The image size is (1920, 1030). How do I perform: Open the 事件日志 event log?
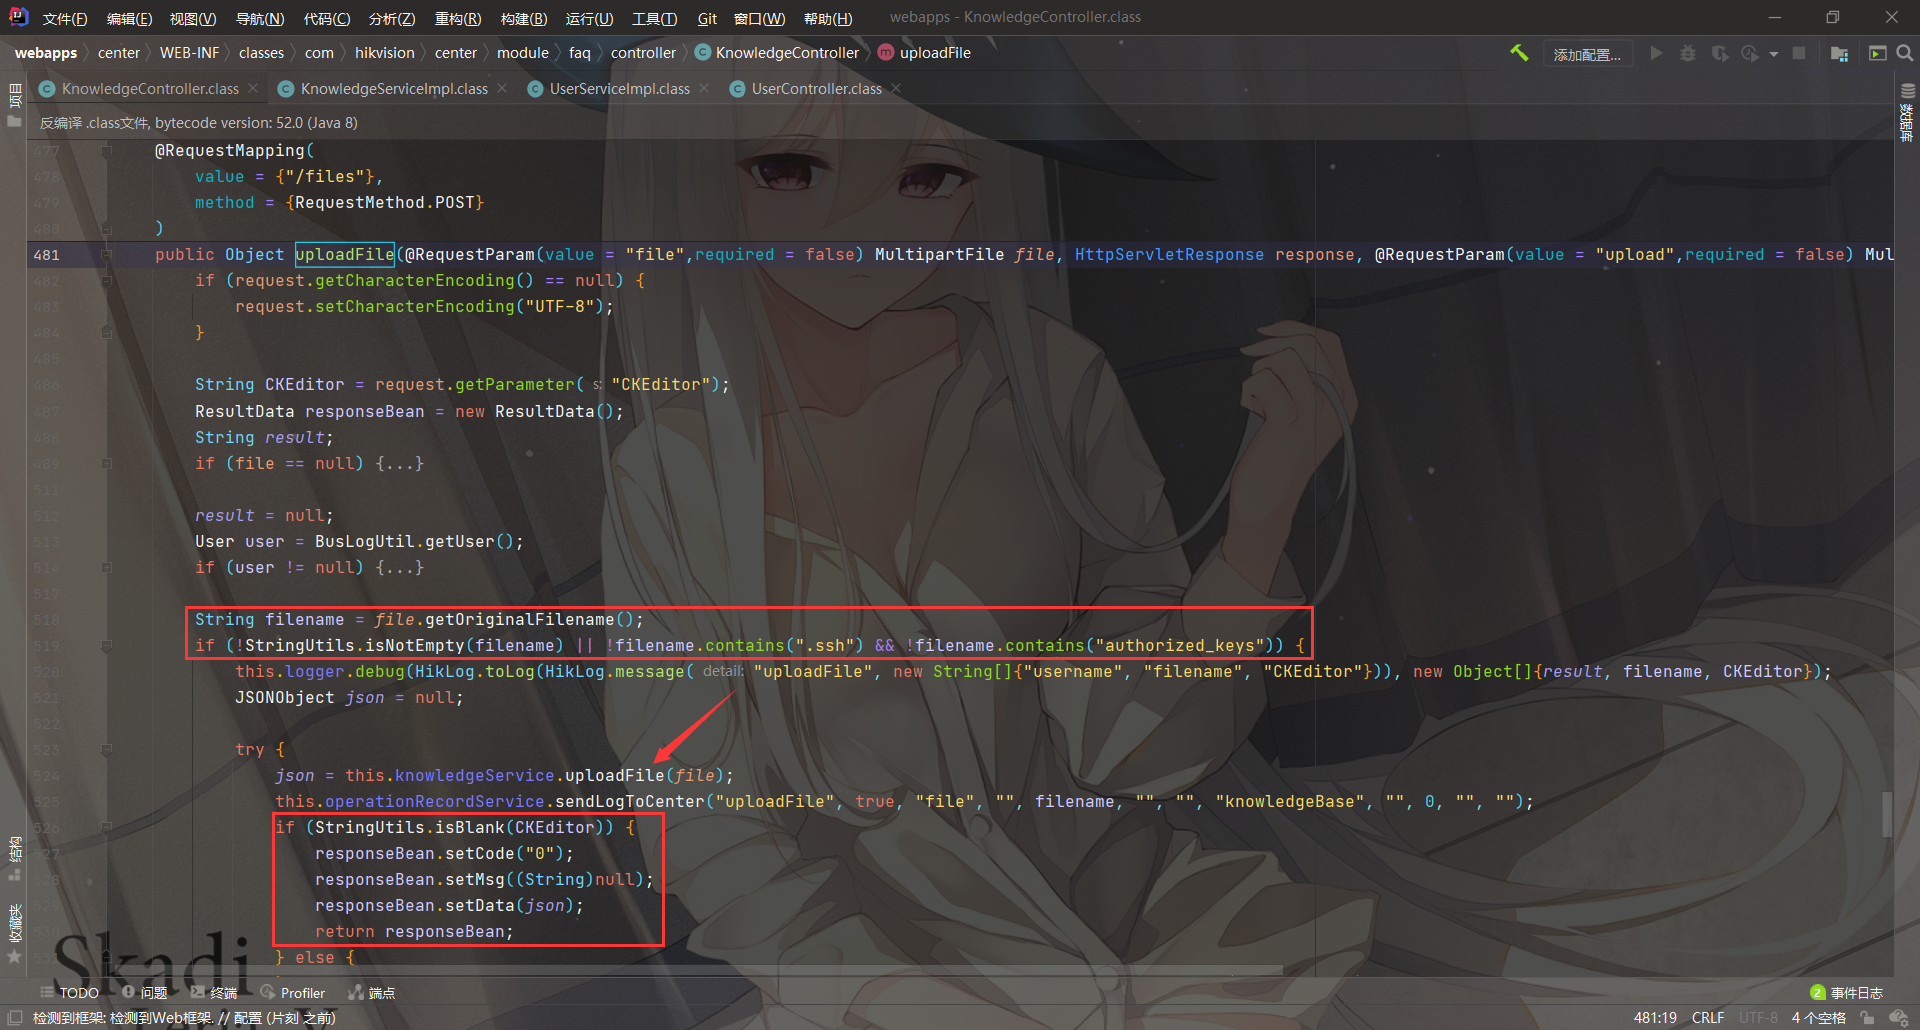[x=1846, y=993]
